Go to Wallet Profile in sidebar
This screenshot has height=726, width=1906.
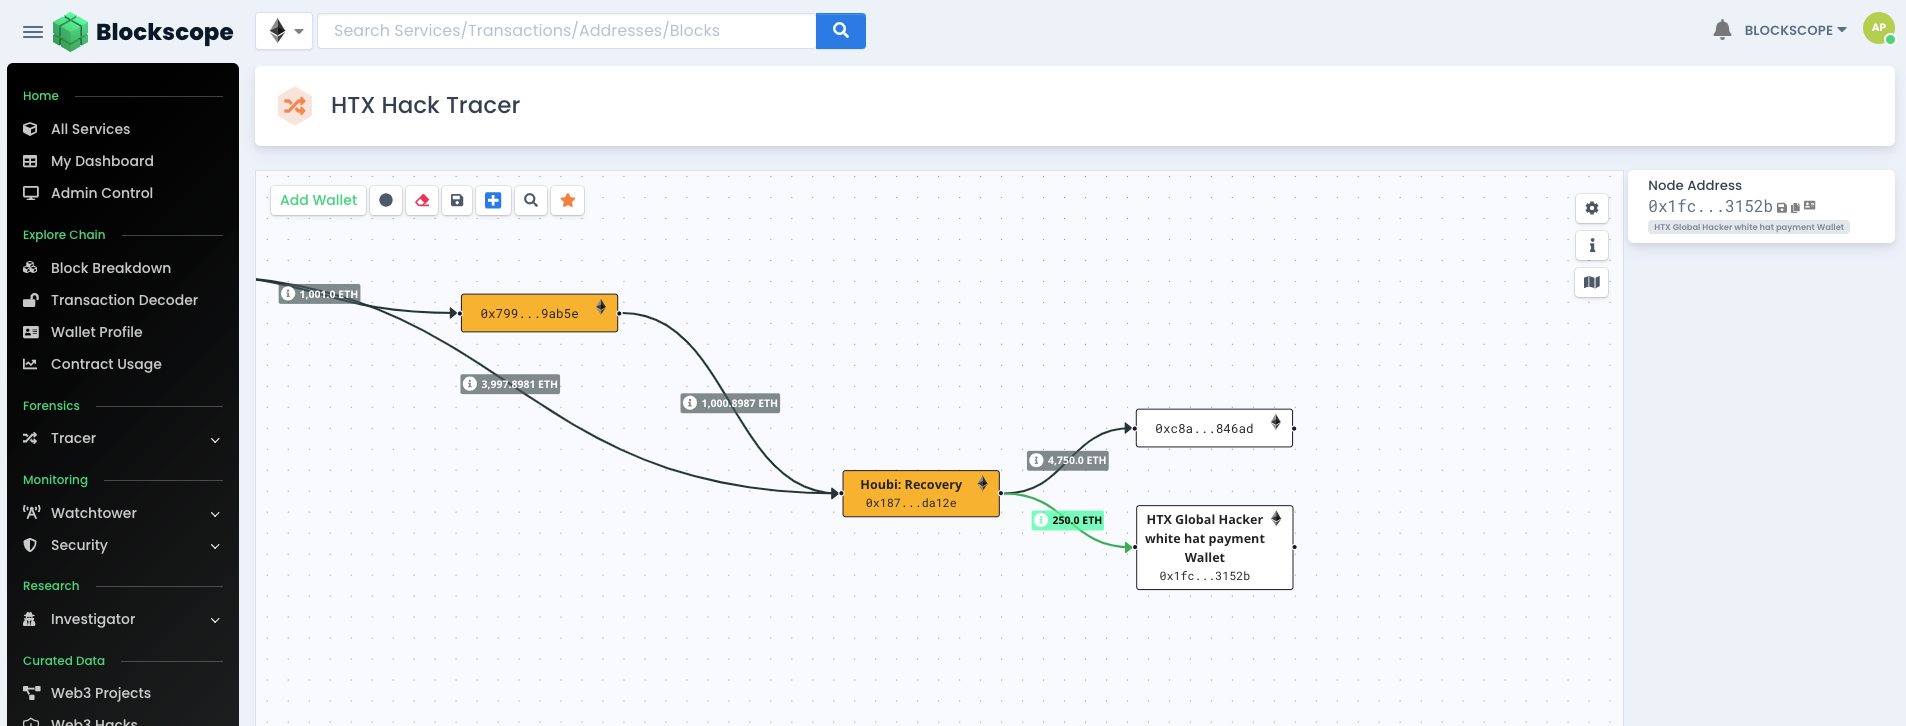tap(96, 332)
